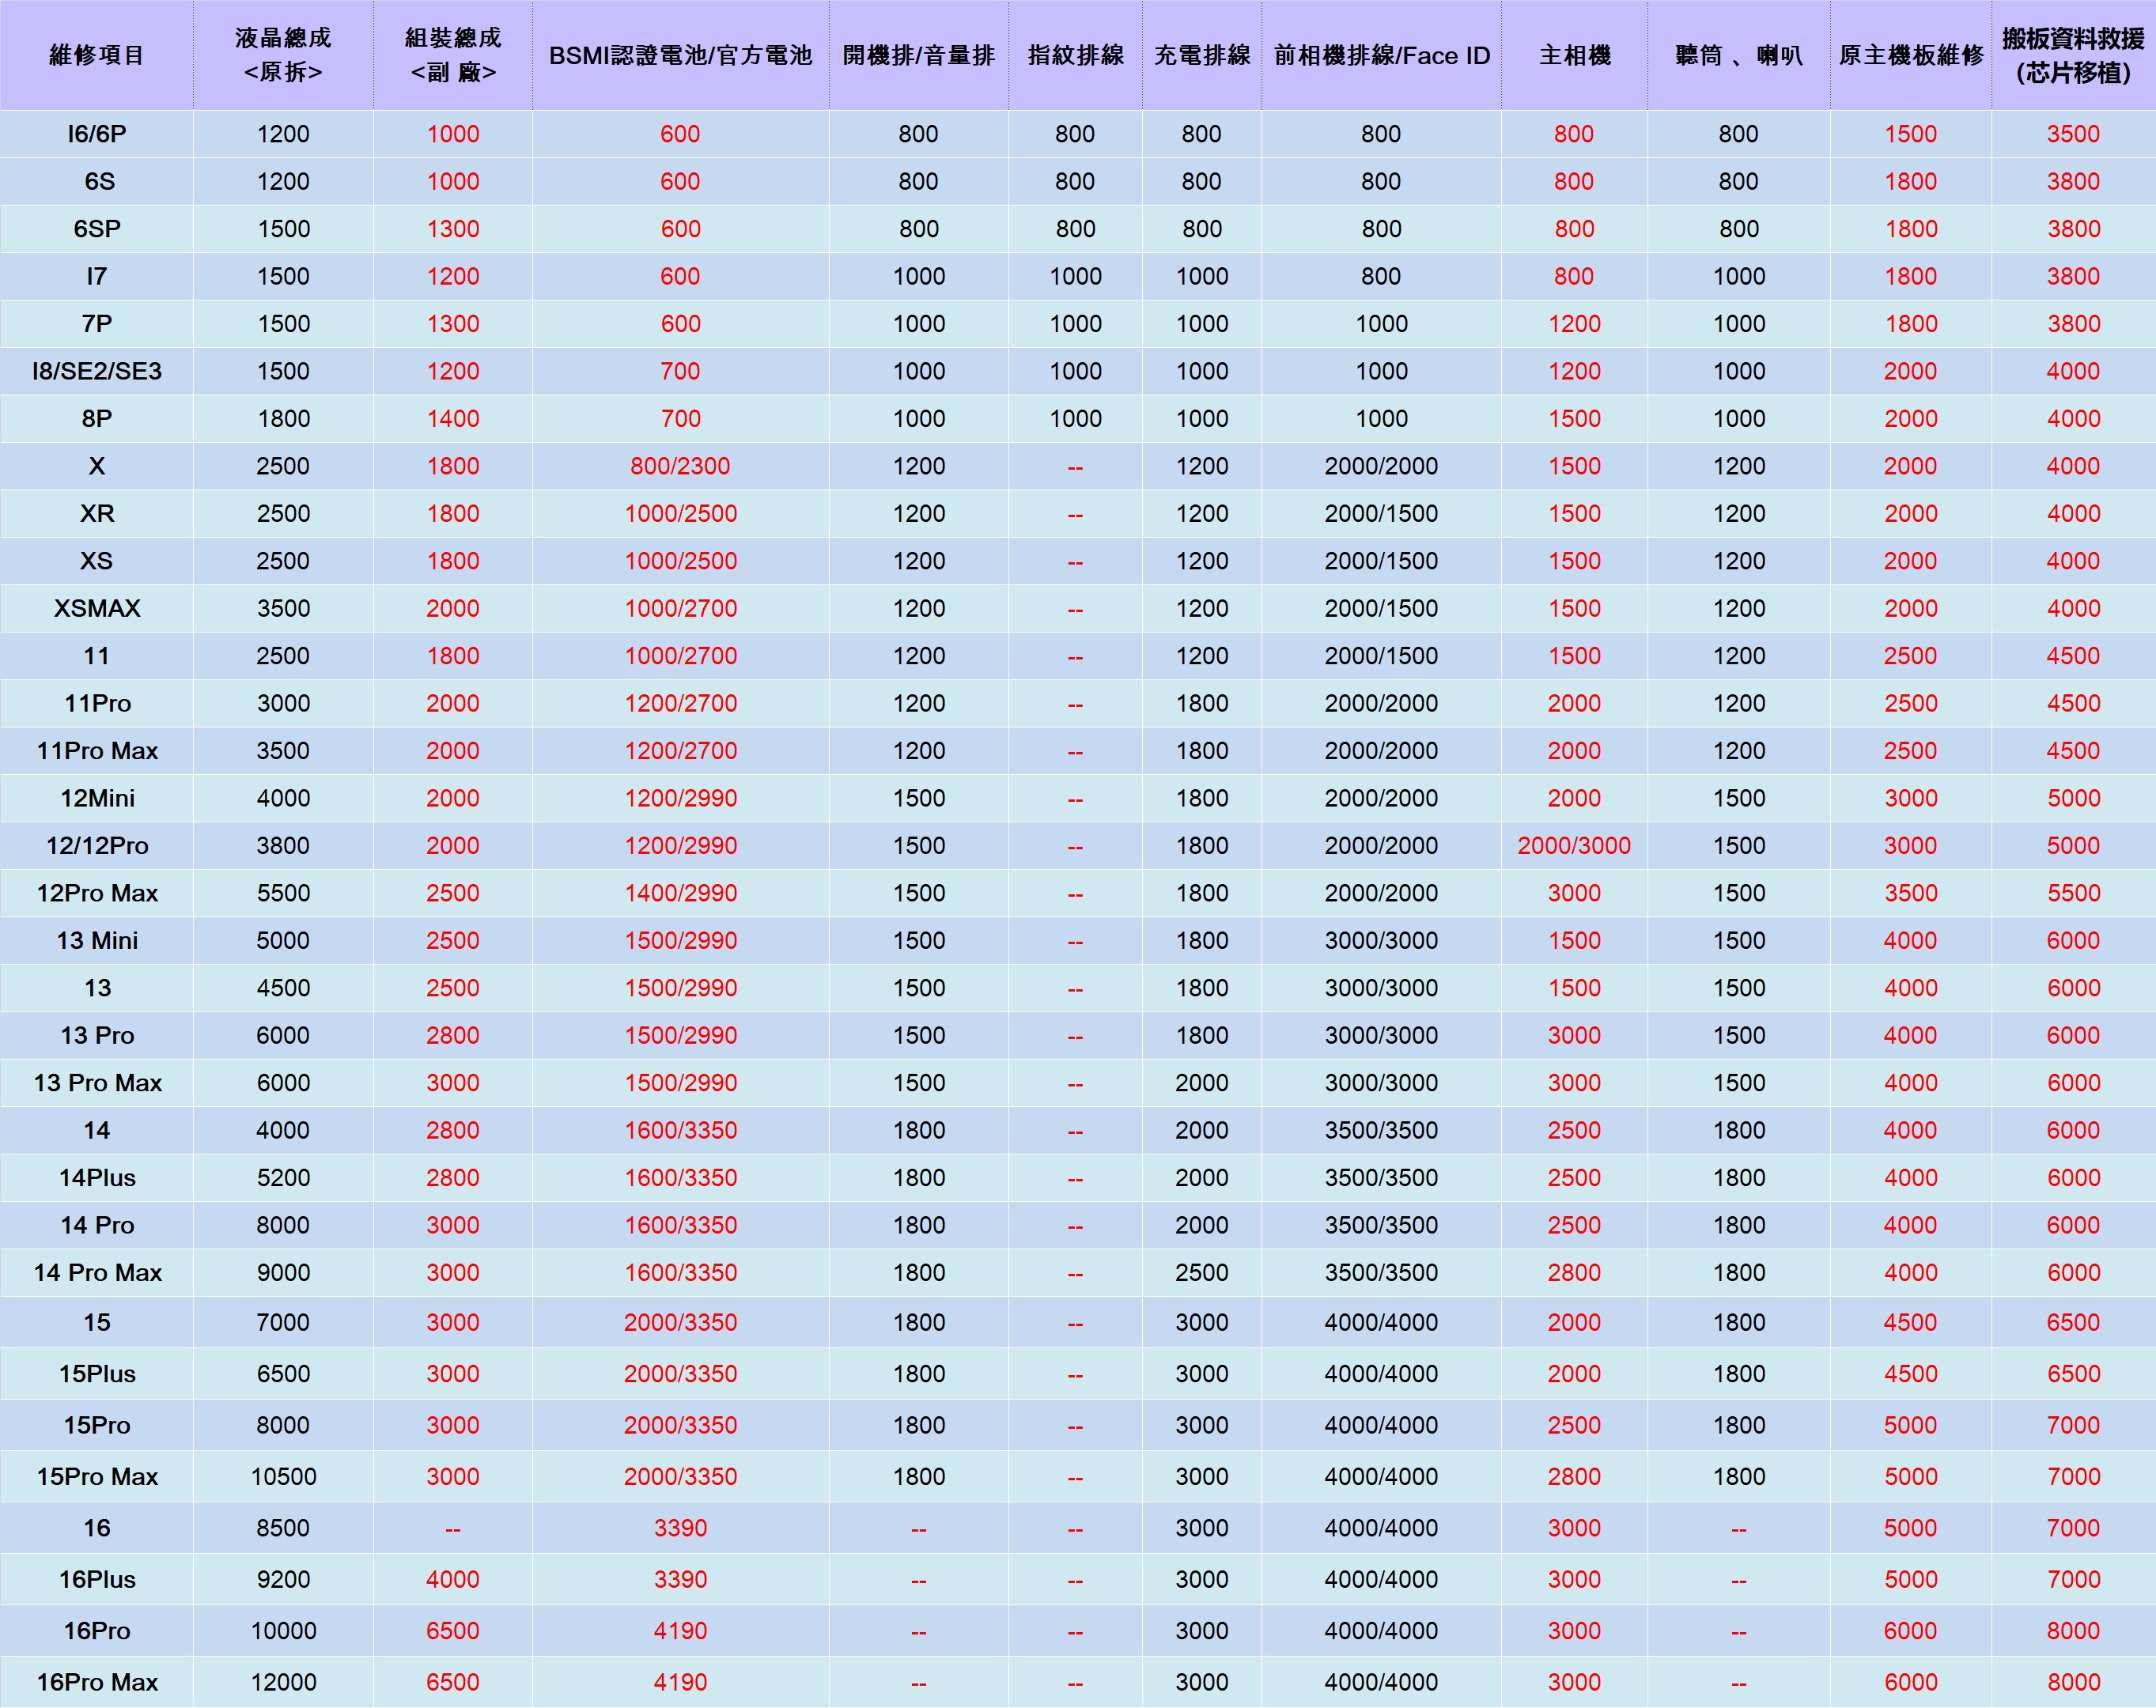Click the 原主機板維修 column header
This screenshot has height=1708, width=2156.
click(1911, 55)
